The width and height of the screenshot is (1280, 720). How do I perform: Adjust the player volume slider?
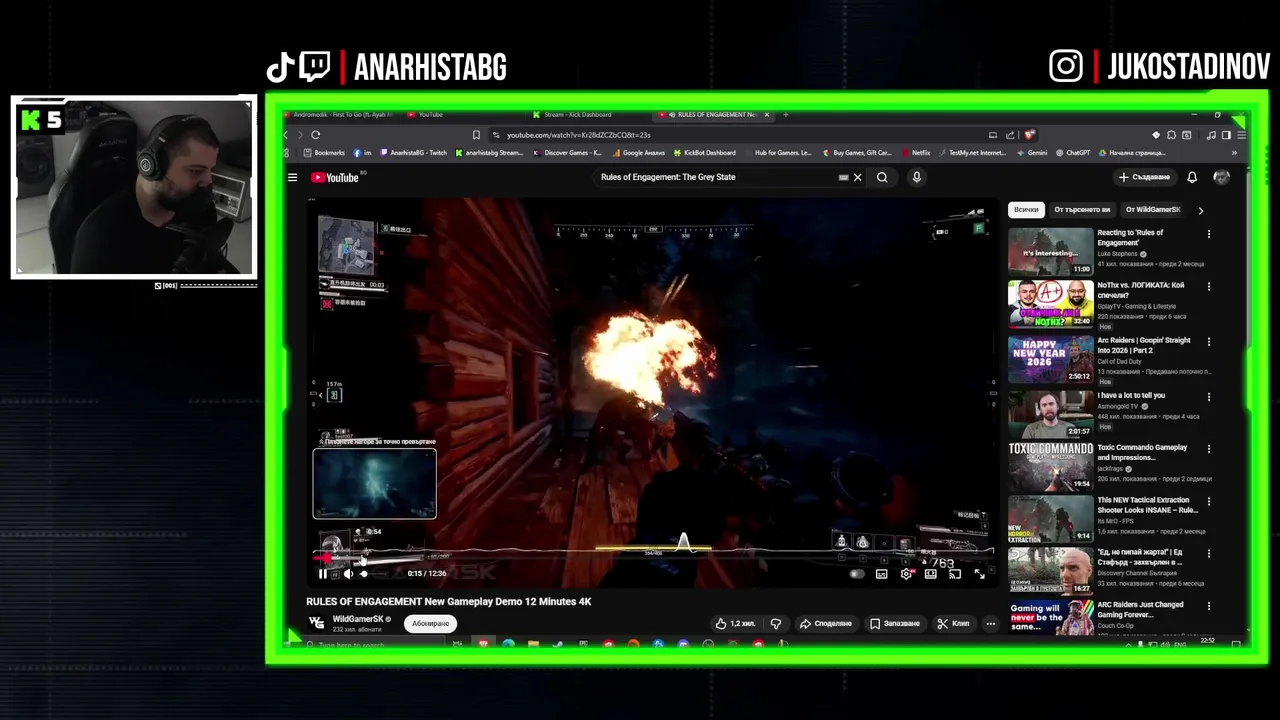click(x=372, y=574)
